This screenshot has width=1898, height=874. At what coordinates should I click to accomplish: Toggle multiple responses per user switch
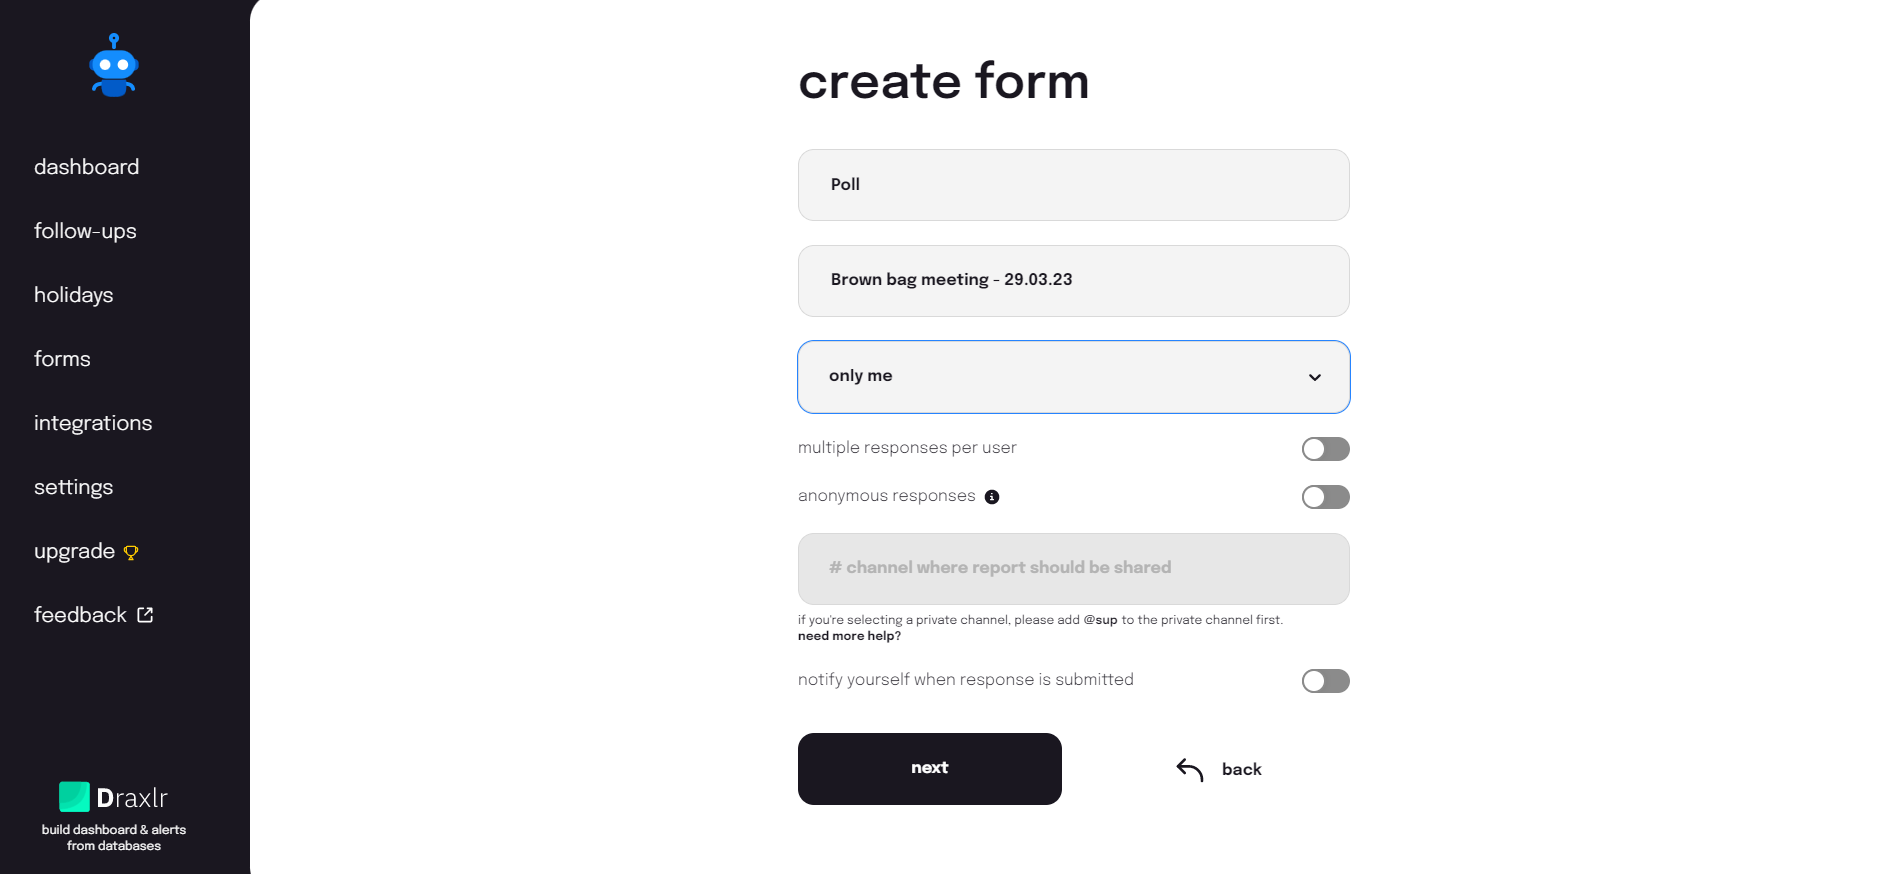(x=1325, y=449)
